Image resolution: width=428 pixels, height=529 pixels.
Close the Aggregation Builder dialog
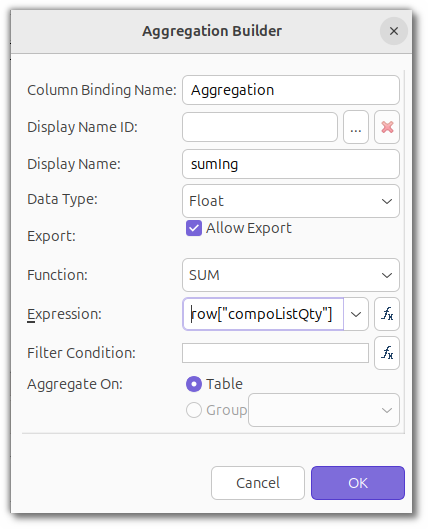[x=394, y=31]
